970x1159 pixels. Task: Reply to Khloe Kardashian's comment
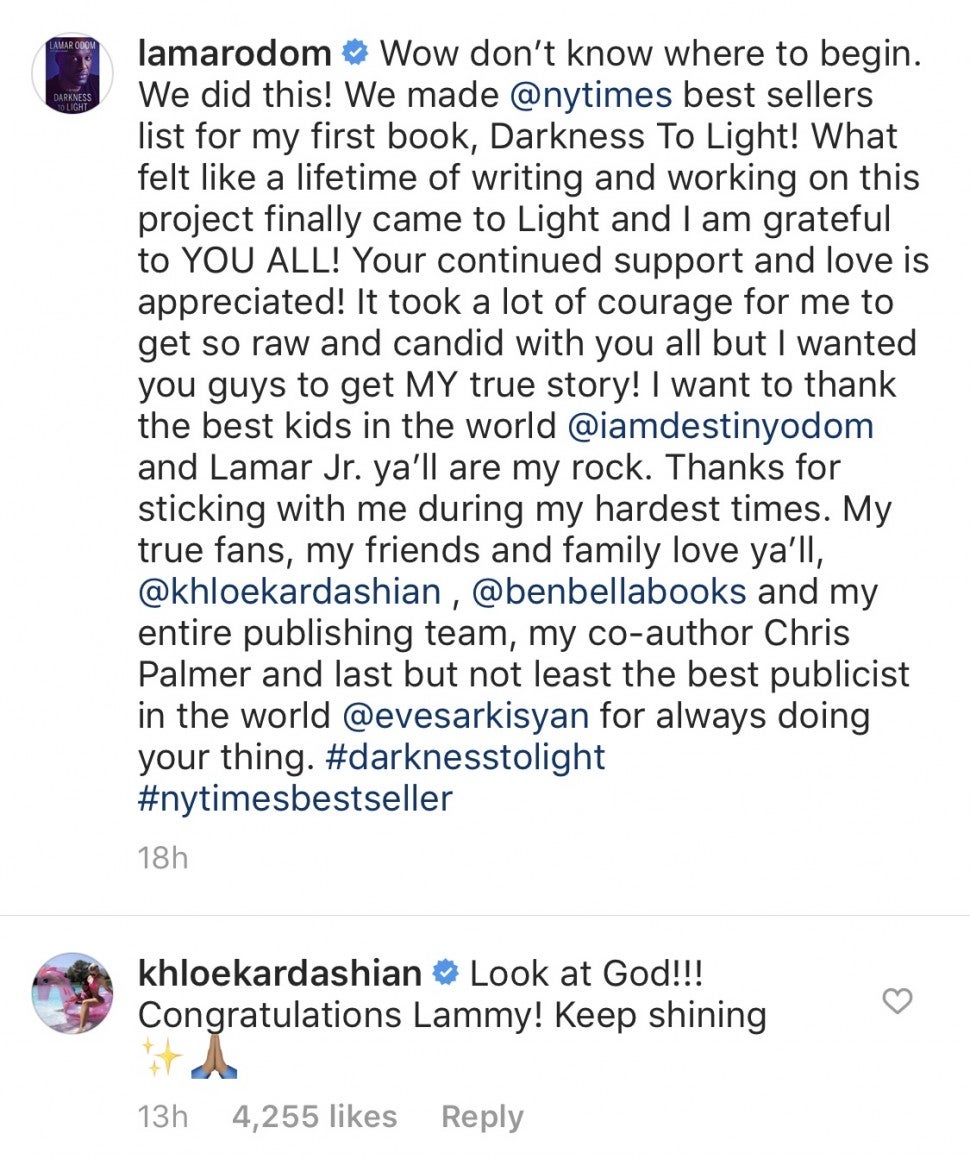coord(482,1117)
